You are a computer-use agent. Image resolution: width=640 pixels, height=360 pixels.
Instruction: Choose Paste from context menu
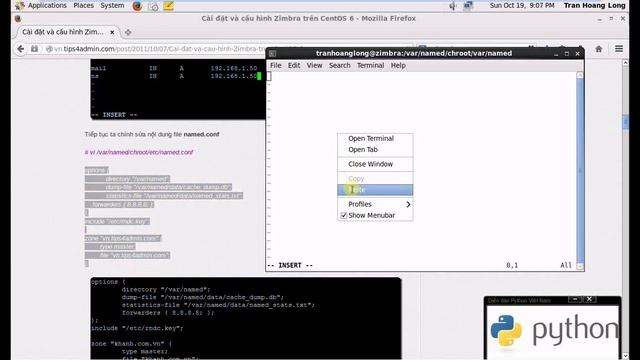coord(375,190)
